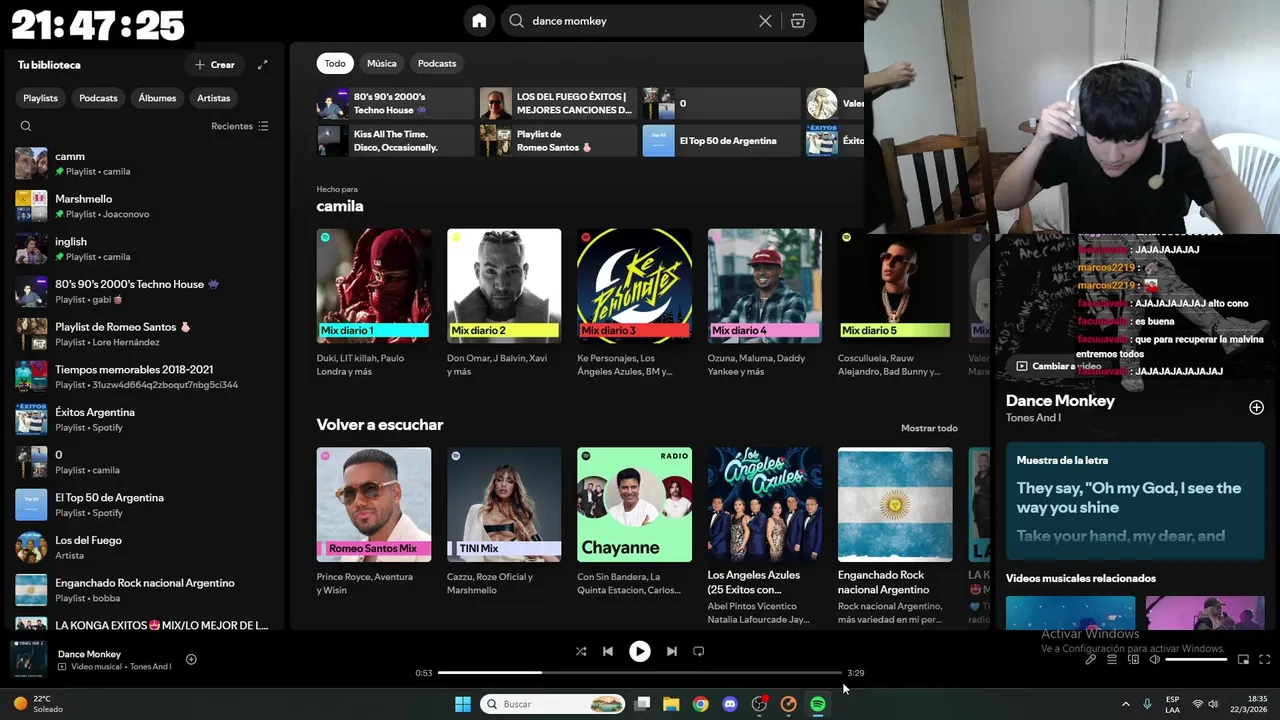This screenshot has height=720, width=1280.
Task: Open Discord from the taskbar
Action: pos(730,704)
